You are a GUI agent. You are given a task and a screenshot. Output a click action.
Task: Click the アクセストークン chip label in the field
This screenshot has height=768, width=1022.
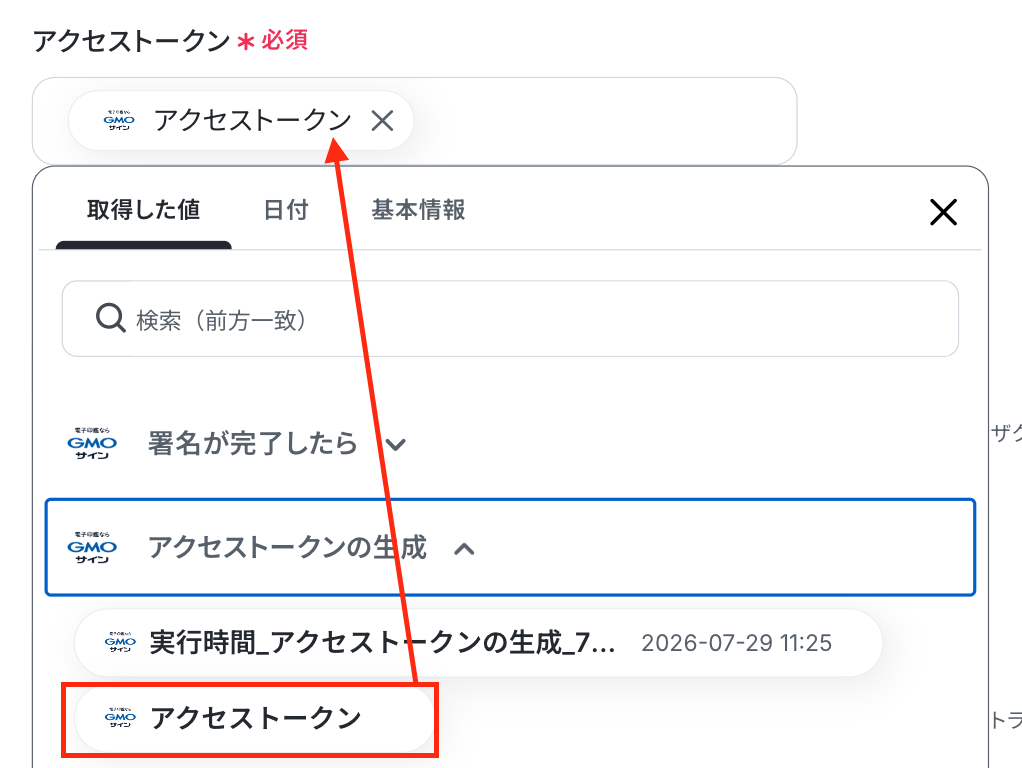(x=253, y=121)
